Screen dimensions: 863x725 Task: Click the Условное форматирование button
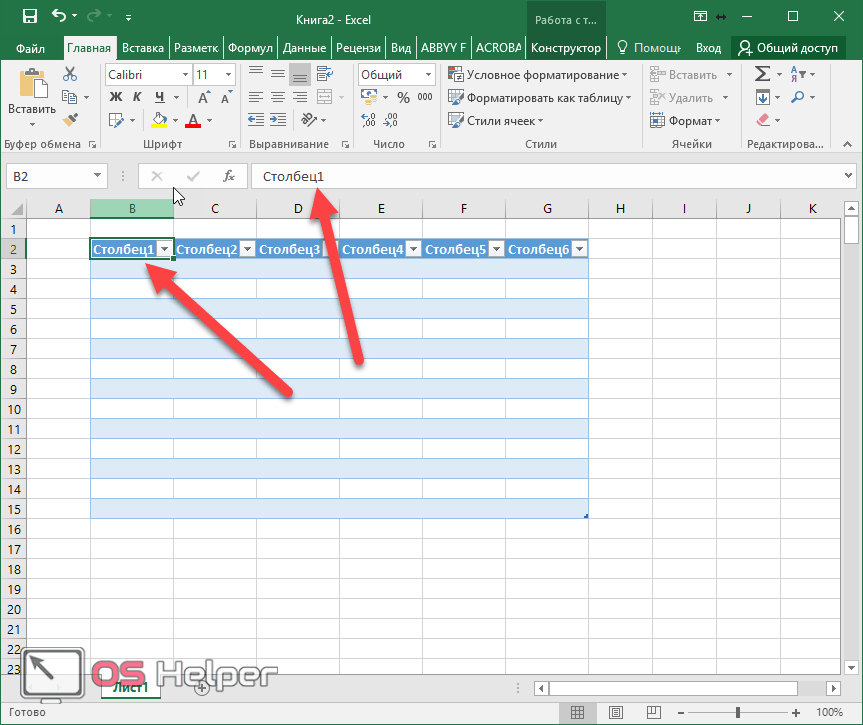[x=538, y=75]
